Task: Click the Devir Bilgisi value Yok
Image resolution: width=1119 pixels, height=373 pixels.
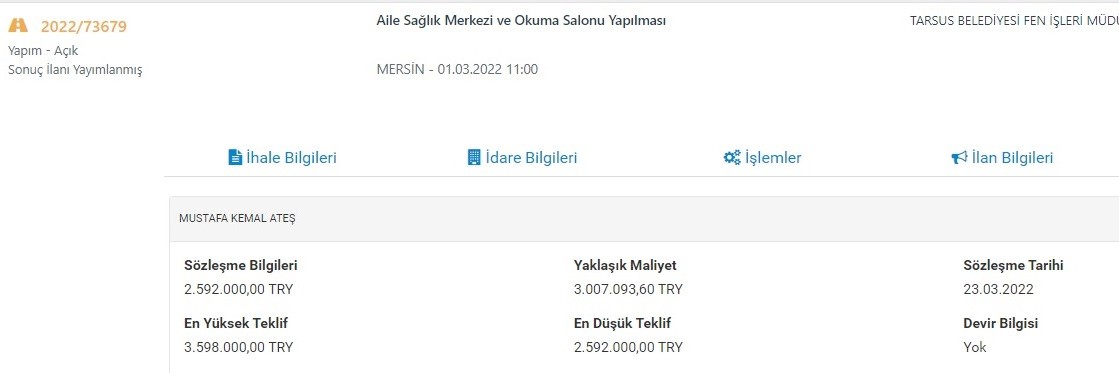Action: [975, 347]
